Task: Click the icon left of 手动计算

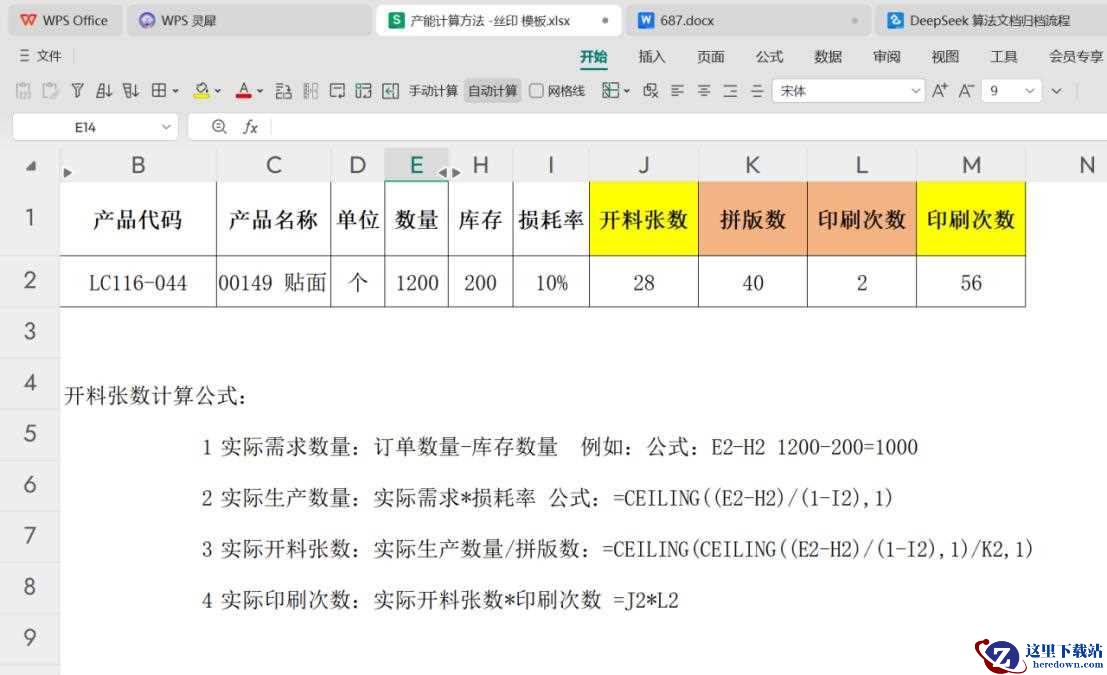Action: (390, 90)
